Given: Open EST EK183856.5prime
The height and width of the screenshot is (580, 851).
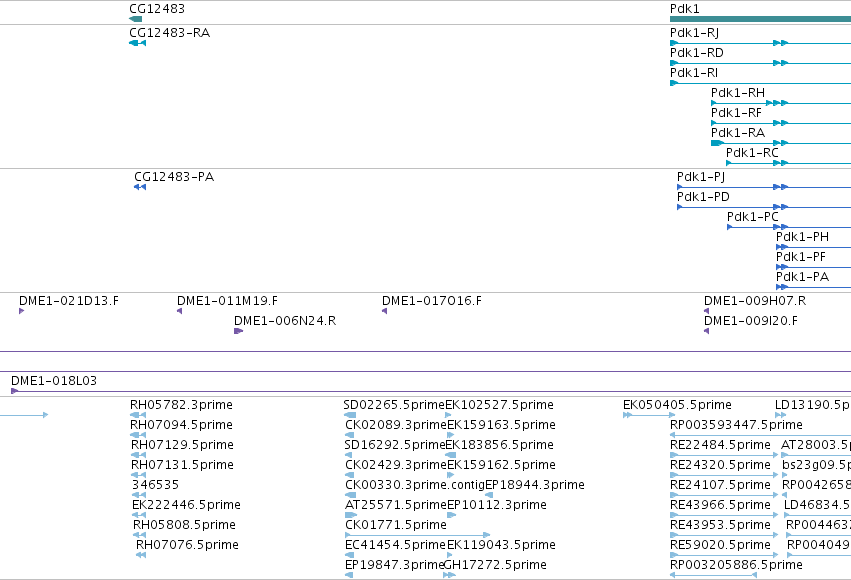Looking at the screenshot, I should [x=499, y=445].
